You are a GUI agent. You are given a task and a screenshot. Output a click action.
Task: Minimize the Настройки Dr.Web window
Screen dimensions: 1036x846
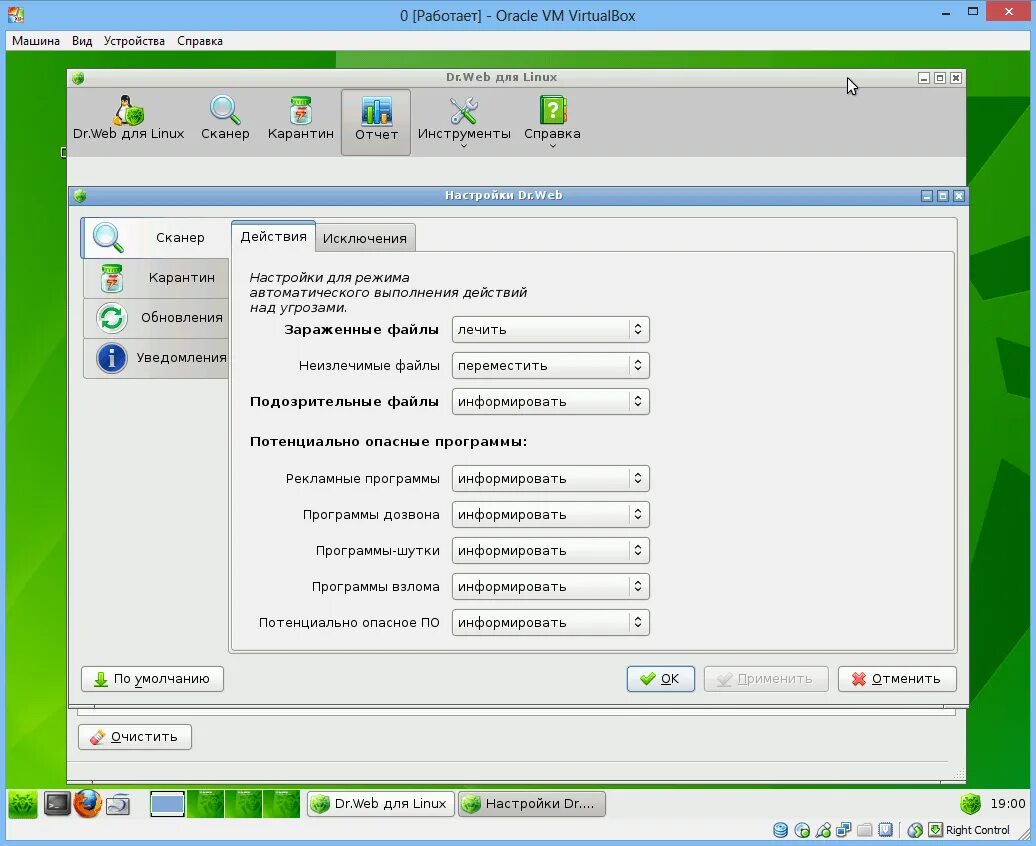pyautogui.click(x=927, y=196)
